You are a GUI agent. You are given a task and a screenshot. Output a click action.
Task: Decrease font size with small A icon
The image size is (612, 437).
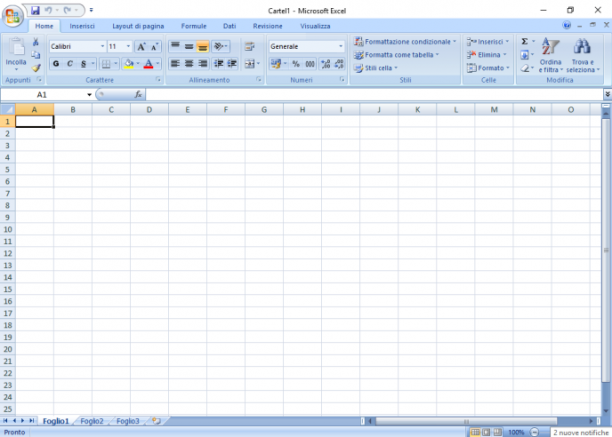[155, 46]
